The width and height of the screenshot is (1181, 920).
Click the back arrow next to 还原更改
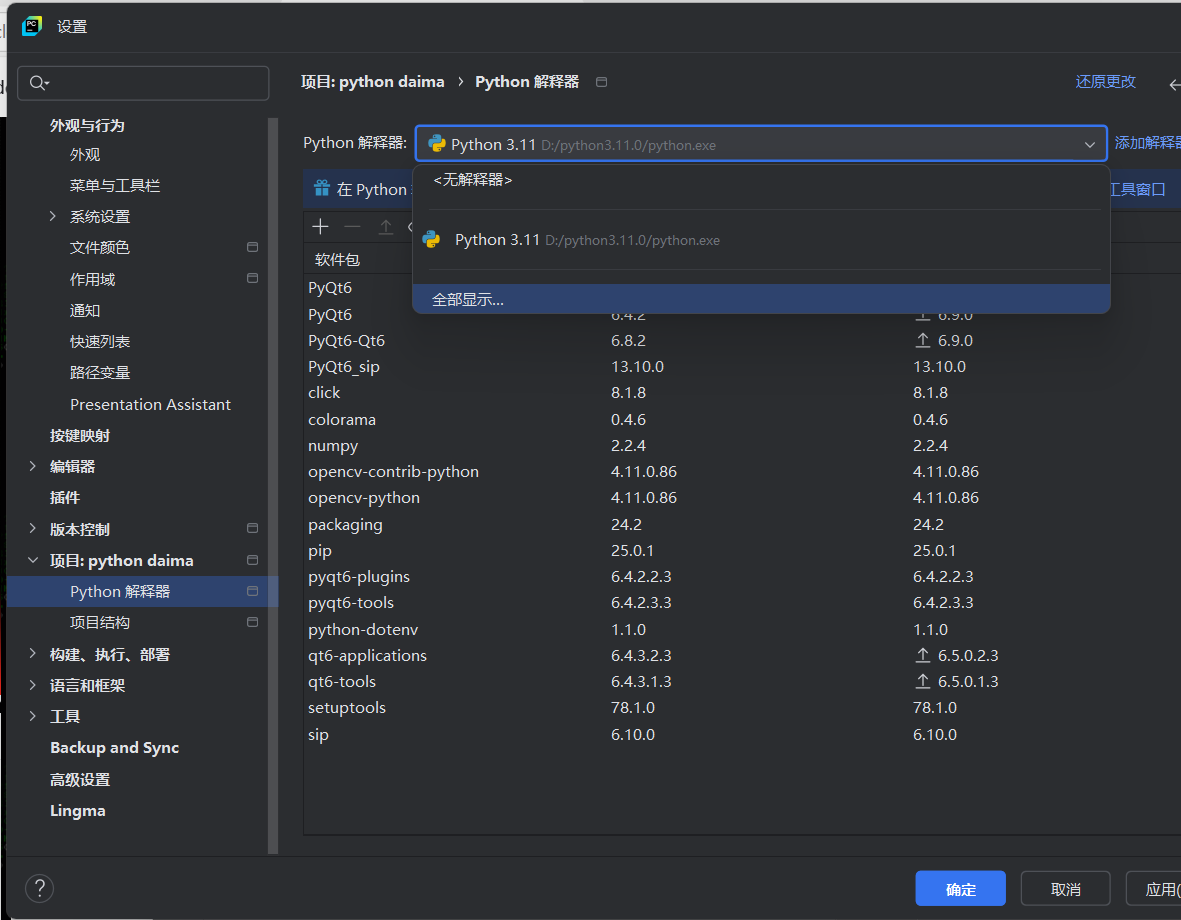click(x=1174, y=84)
